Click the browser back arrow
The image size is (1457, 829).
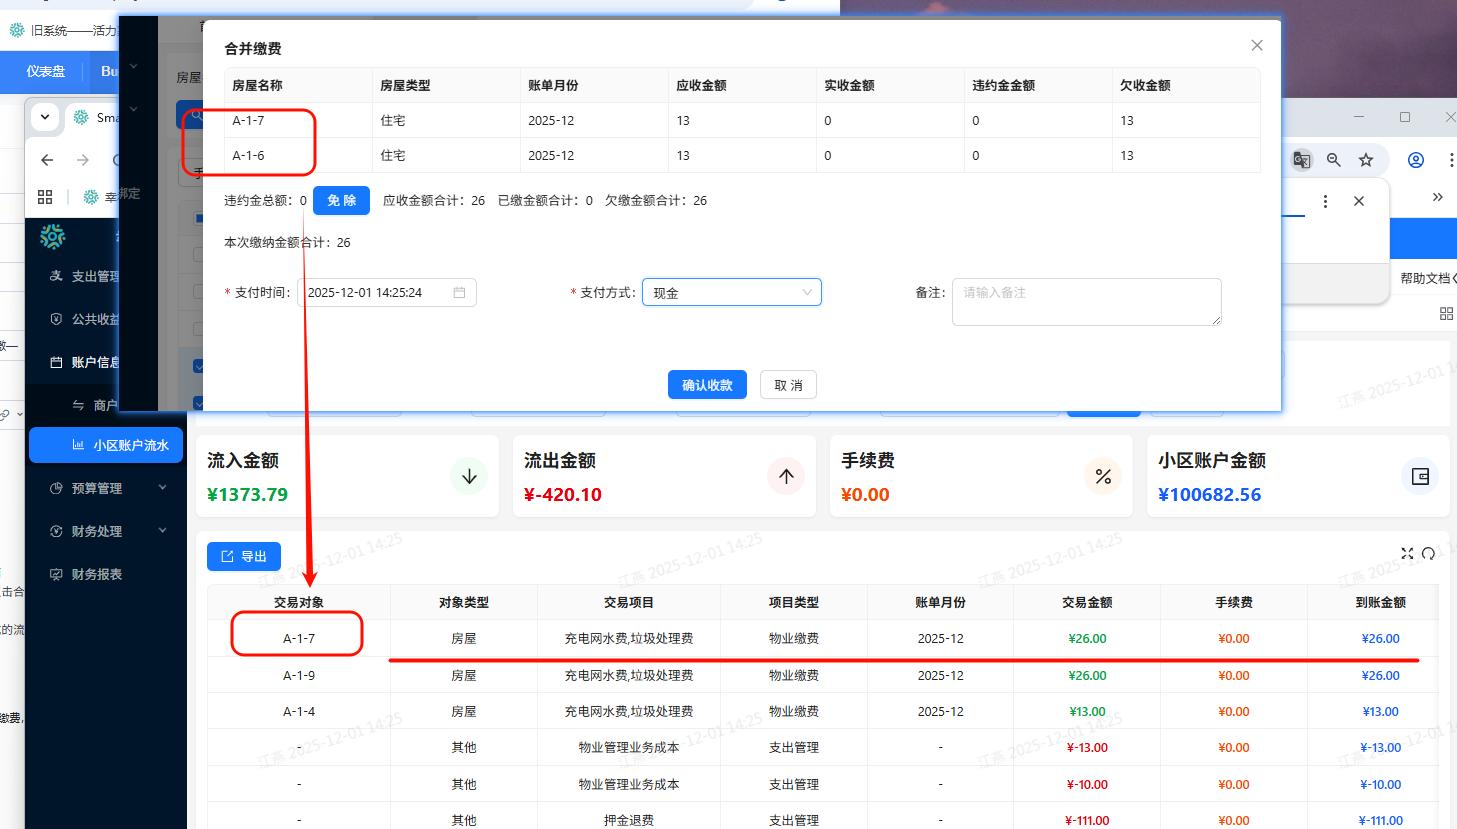[47, 160]
